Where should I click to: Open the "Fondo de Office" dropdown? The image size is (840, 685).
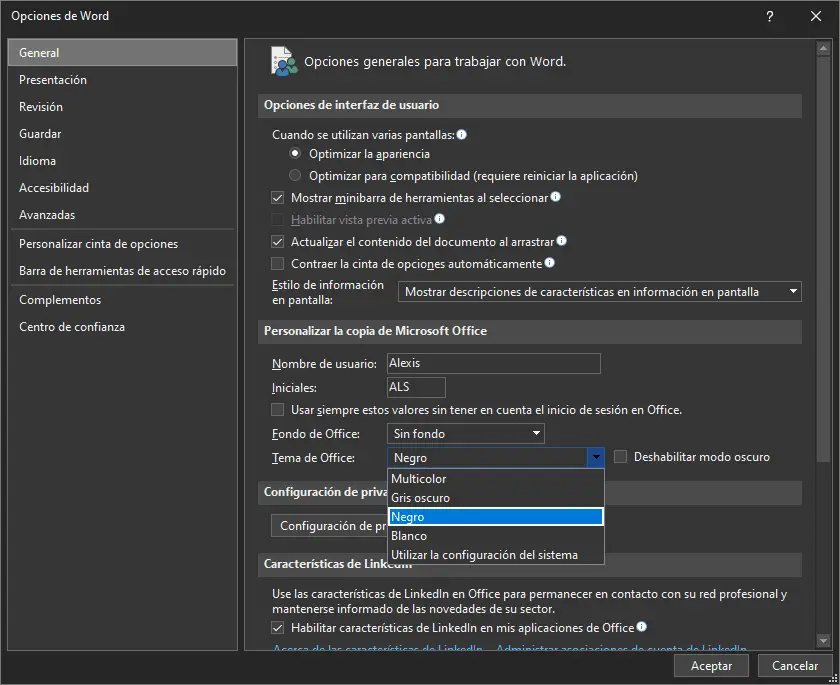click(538, 433)
